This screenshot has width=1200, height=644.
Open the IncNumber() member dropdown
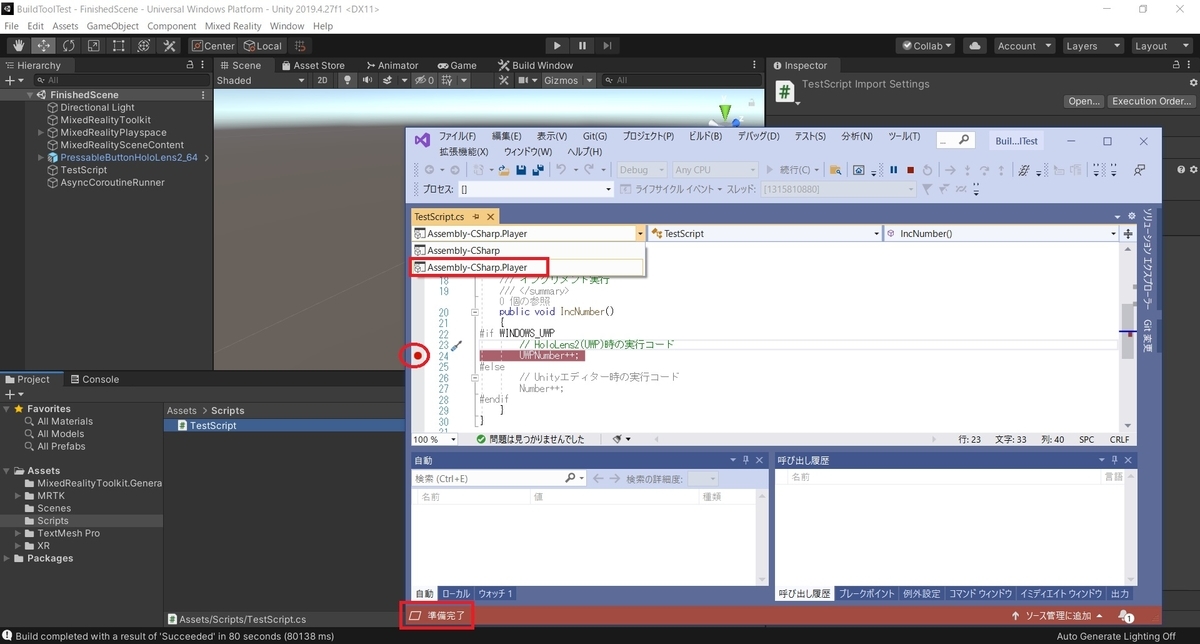pyautogui.click(x=1001, y=233)
